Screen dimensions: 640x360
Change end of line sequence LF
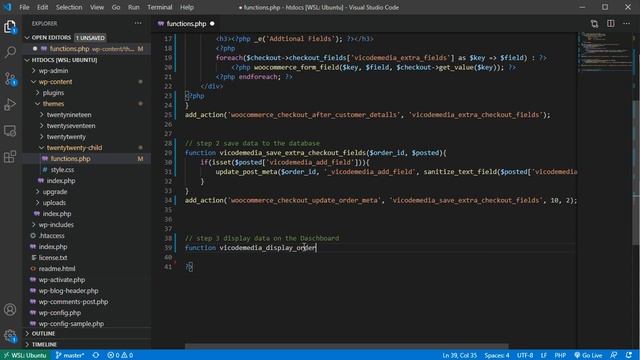(544, 355)
